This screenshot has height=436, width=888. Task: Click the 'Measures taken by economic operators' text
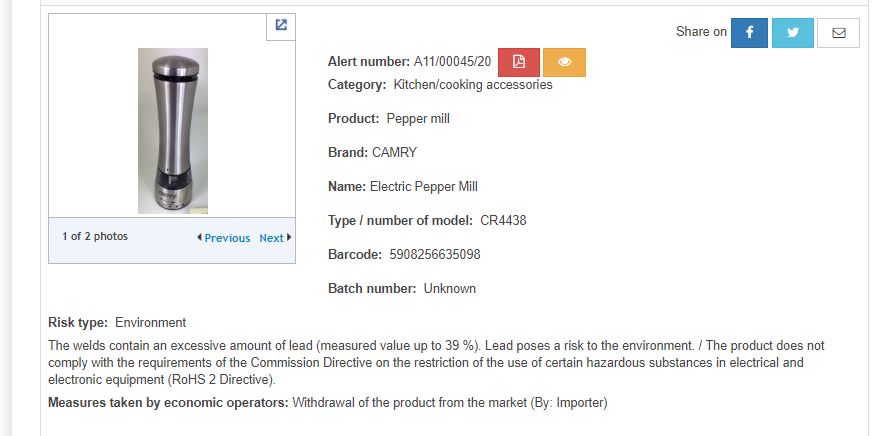tap(169, 403)
